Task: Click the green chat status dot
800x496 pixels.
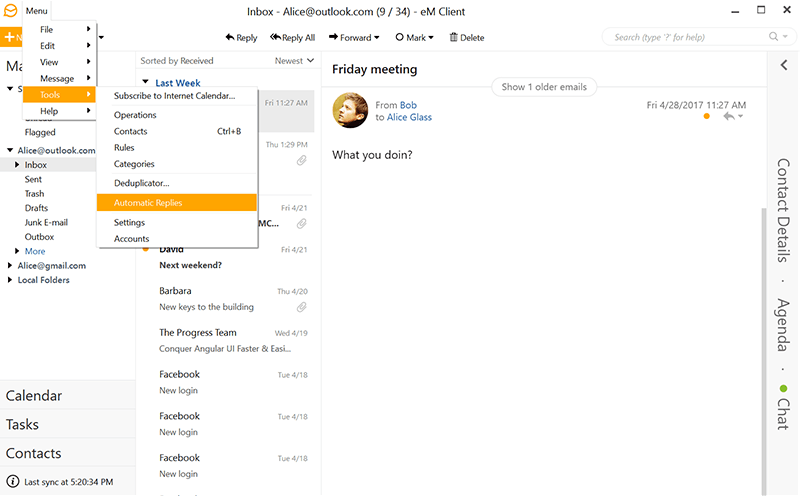Action: pyautogui.click(x=783, y=389)
